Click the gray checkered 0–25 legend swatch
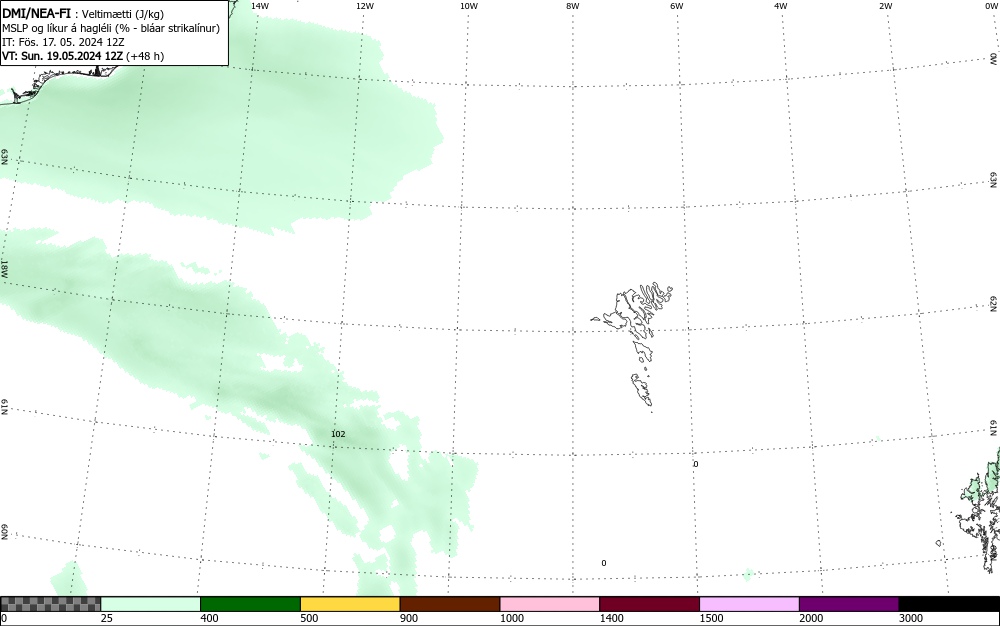 click(x=50, y=604)
